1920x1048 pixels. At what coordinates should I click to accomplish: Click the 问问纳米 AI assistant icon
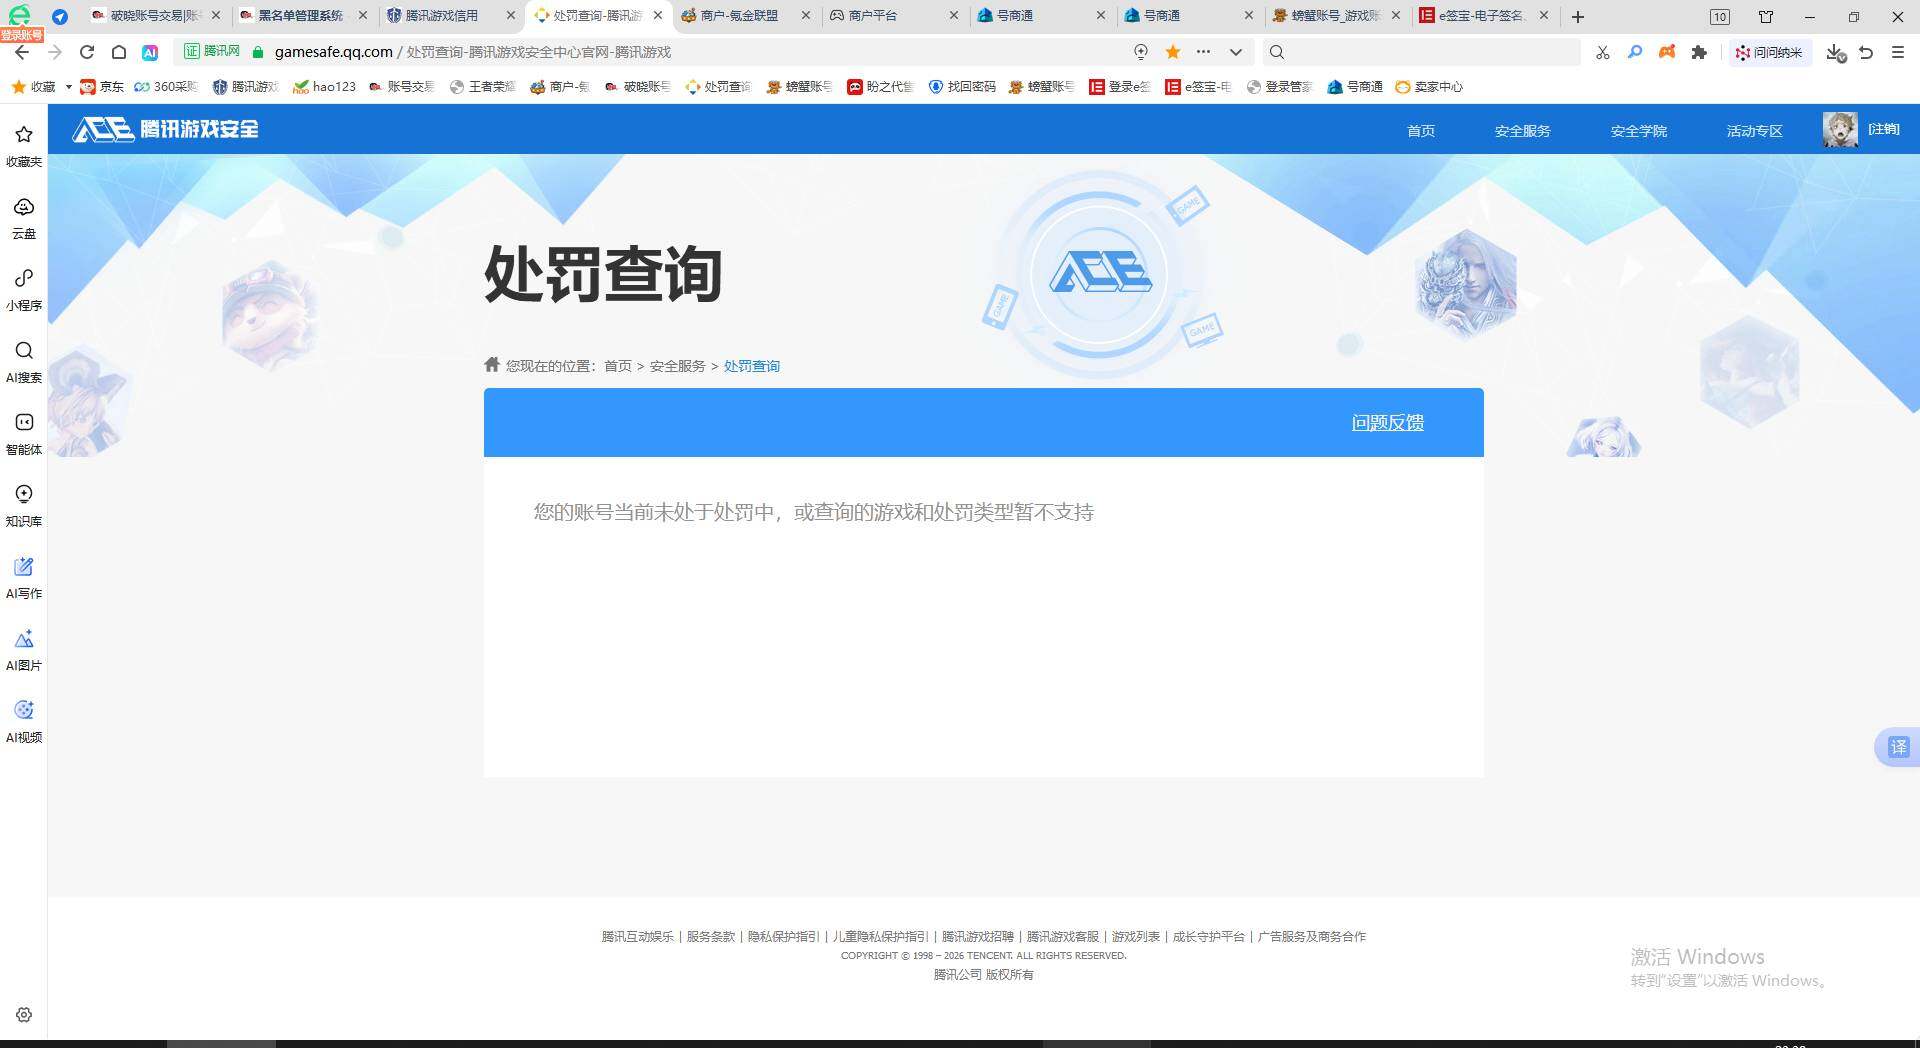click(x=1770, y=52)
